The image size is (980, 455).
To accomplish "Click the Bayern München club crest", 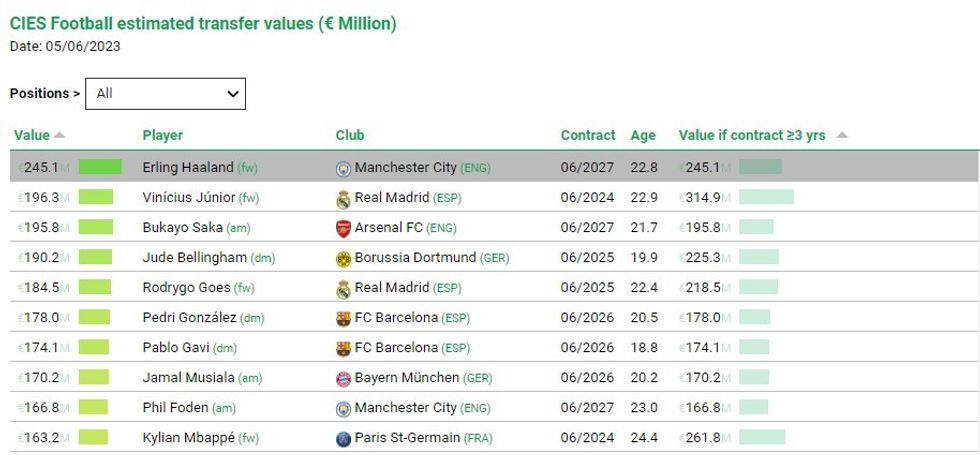I will pos(344,378).
